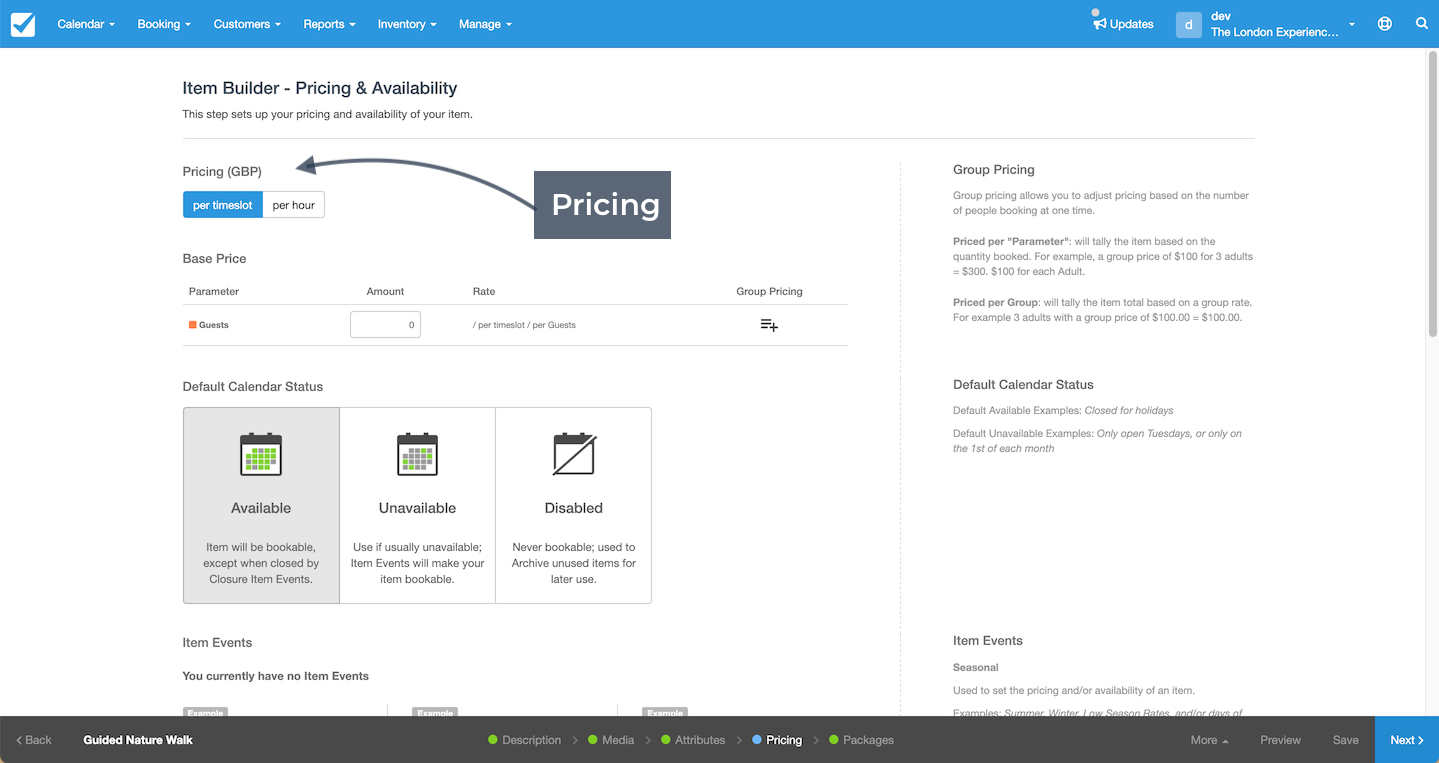1439x763 pixels.
Task: Click the Guests Amount input field
Action: pos(385,325)
